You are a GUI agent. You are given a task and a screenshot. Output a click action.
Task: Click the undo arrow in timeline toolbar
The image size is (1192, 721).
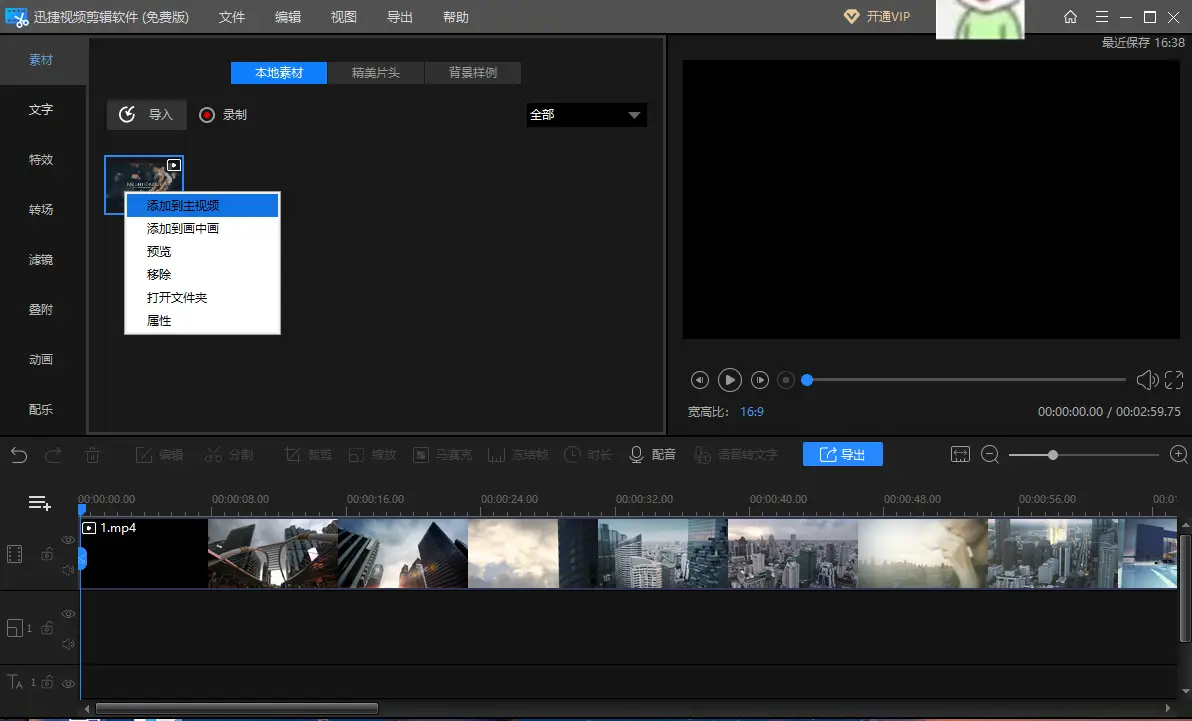[19, 455]
